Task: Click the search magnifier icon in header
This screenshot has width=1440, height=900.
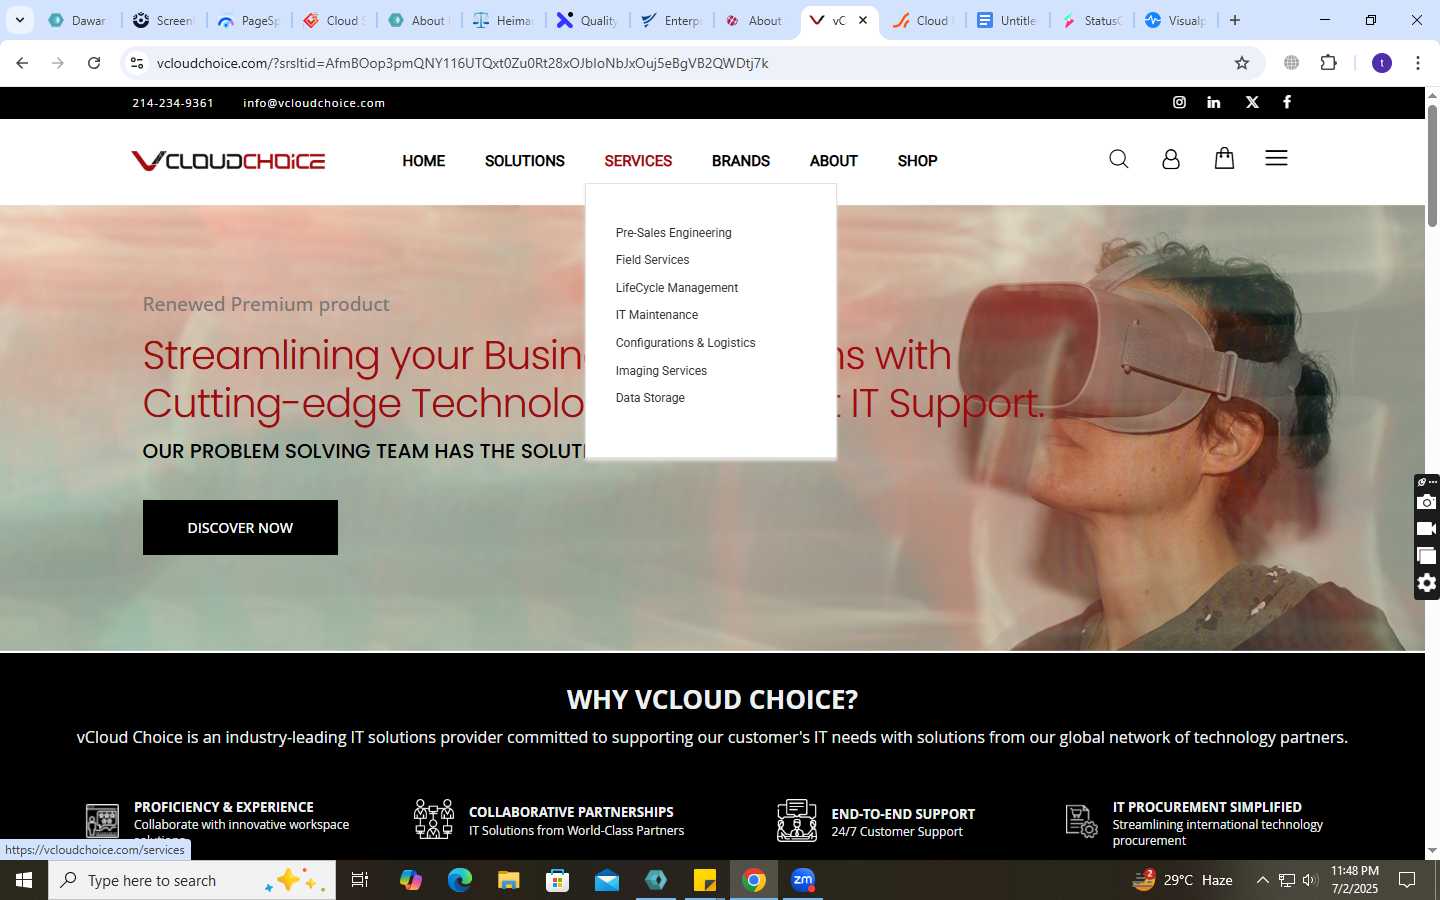Action: (1119, 159)
